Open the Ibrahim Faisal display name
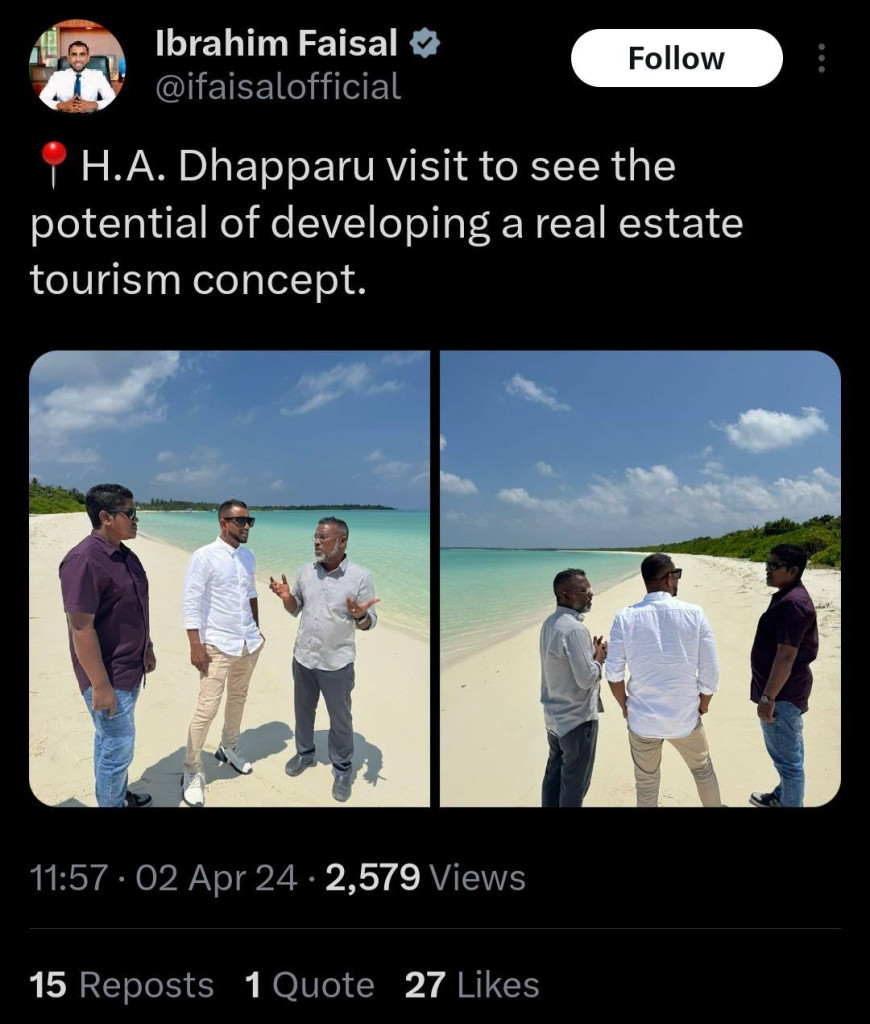 [276, 43]
